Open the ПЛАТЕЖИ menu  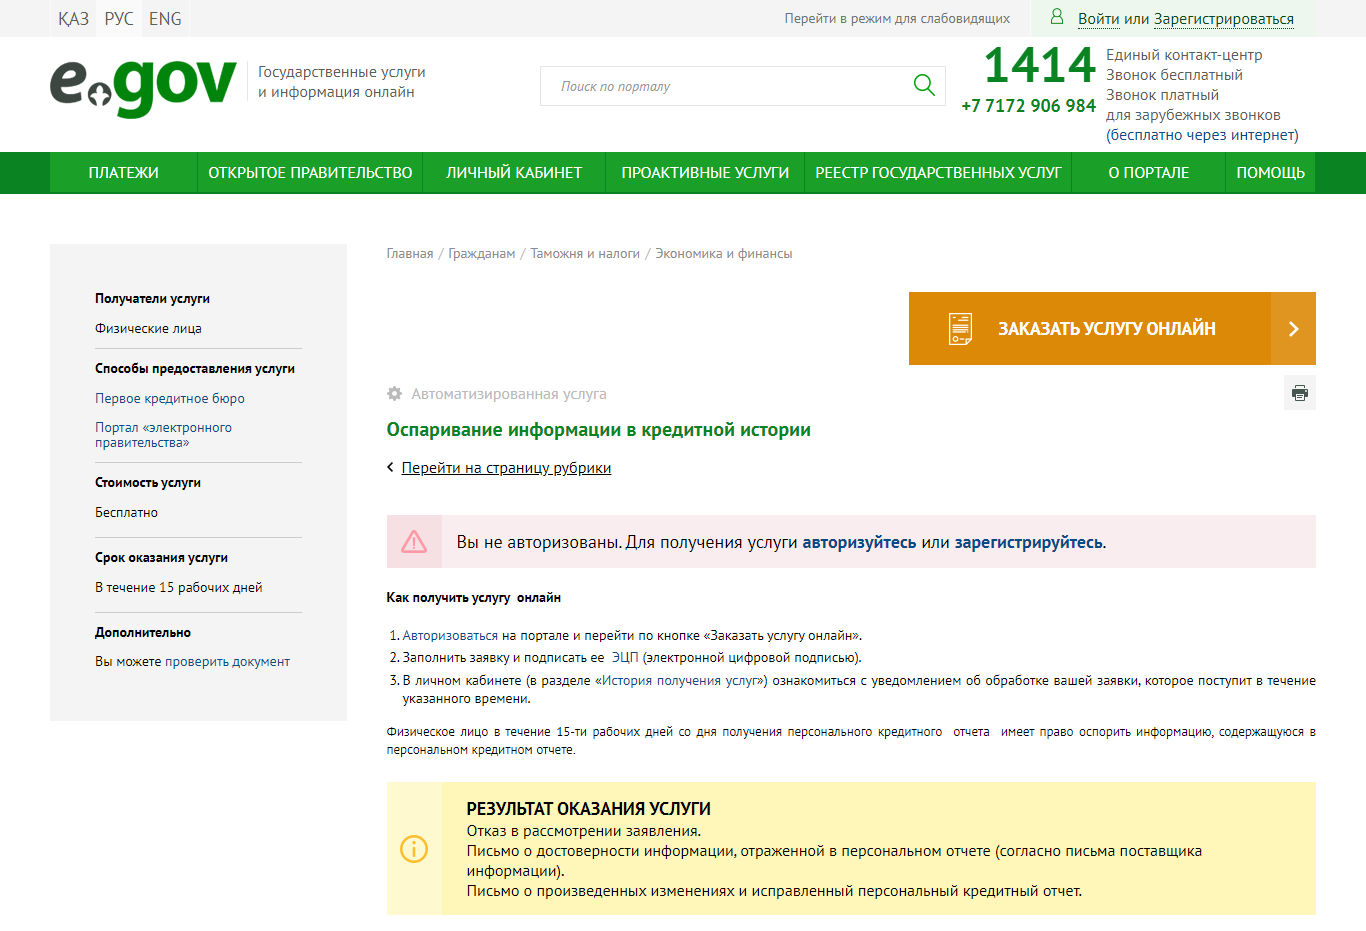[123, 173]
